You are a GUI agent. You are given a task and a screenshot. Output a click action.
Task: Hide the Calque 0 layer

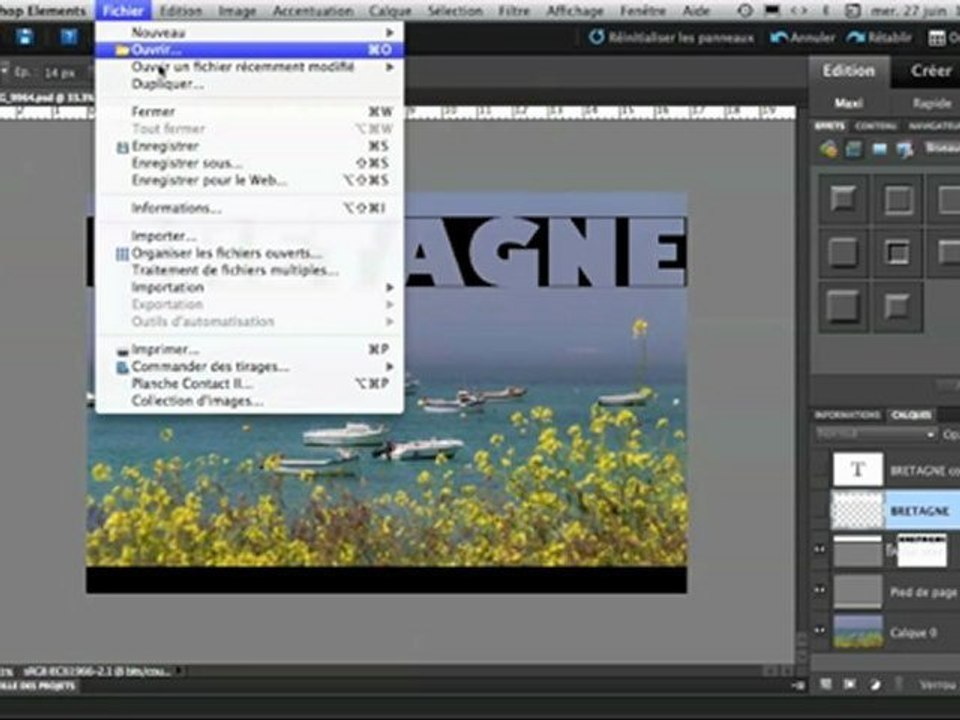[x=819, y=631]
